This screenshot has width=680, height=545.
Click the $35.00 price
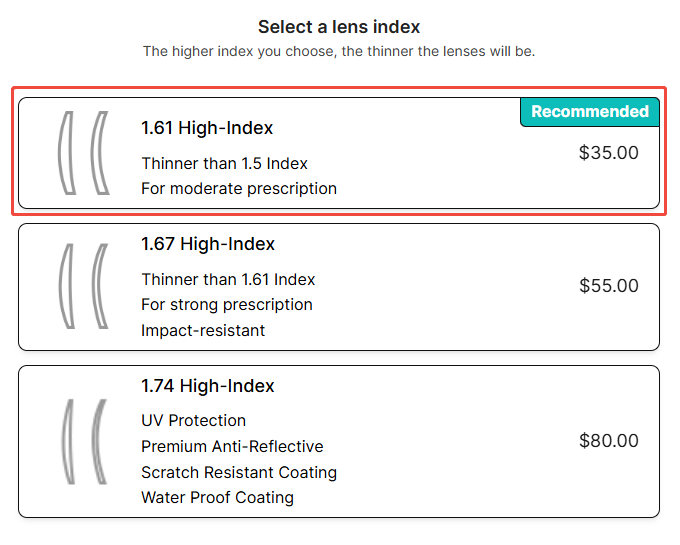608,153
